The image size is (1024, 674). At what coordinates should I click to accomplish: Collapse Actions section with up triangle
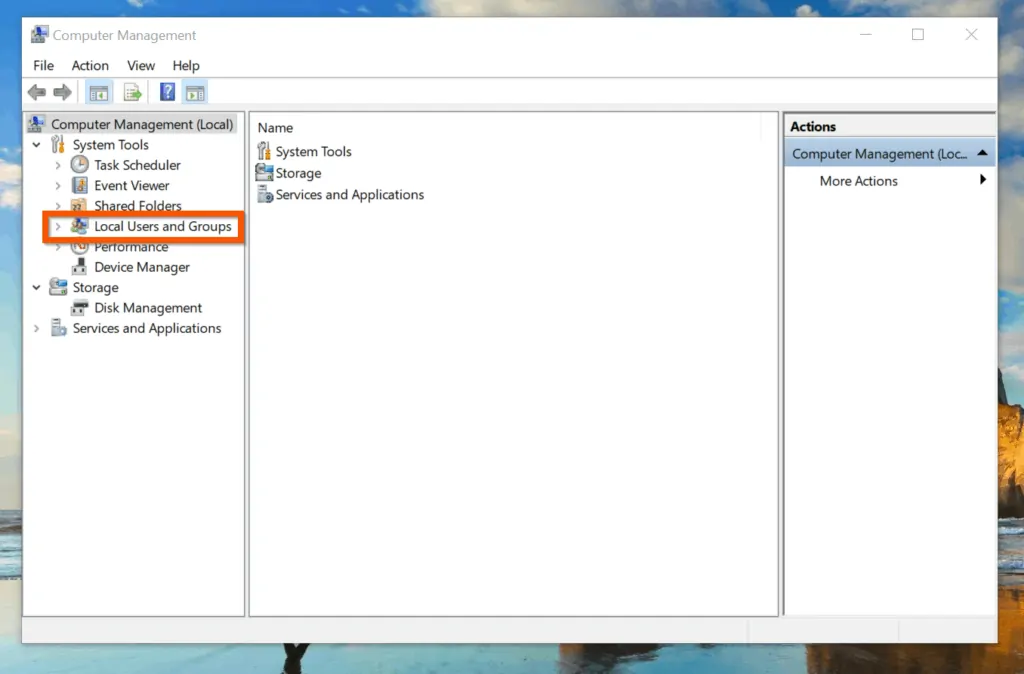coord(982,153)
